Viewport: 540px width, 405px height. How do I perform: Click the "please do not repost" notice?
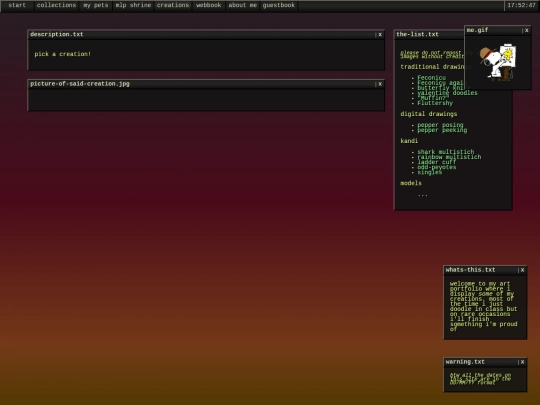432,54
